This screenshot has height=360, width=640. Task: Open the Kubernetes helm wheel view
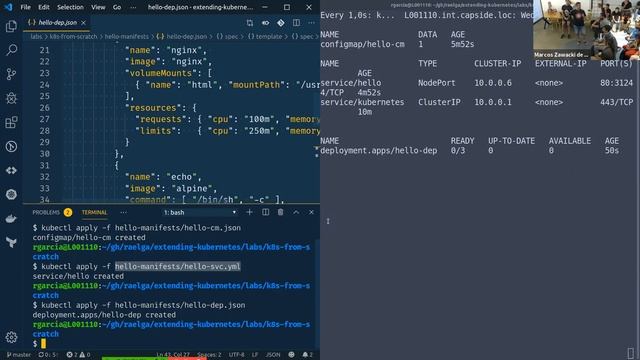(11, 194)
